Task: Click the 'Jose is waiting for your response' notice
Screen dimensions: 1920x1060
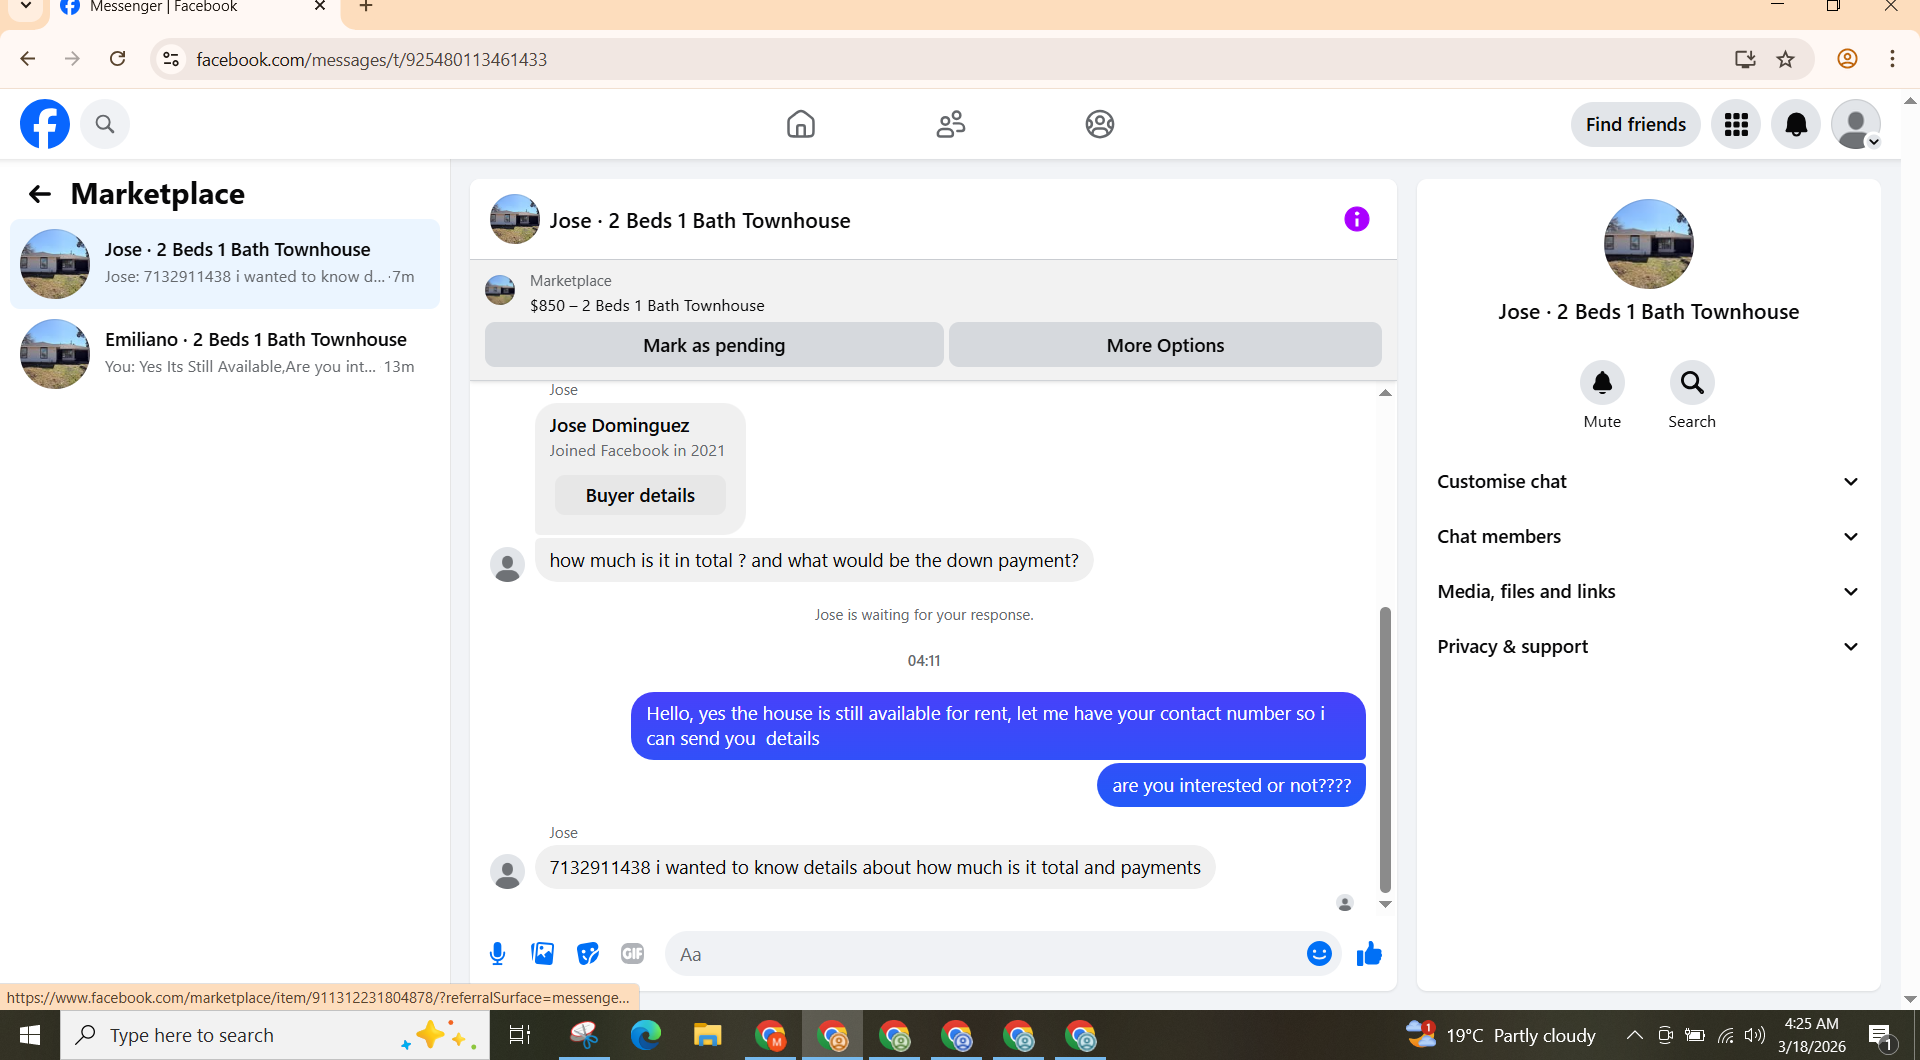Action: click(x=923, y=615)
